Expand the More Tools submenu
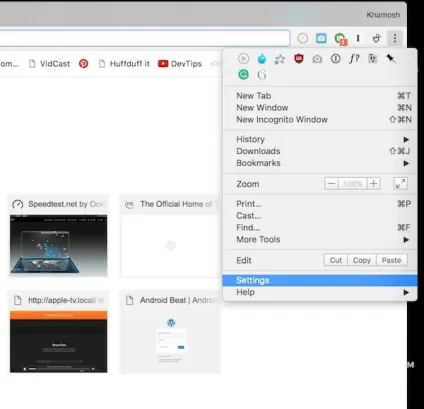 point(320,240)
